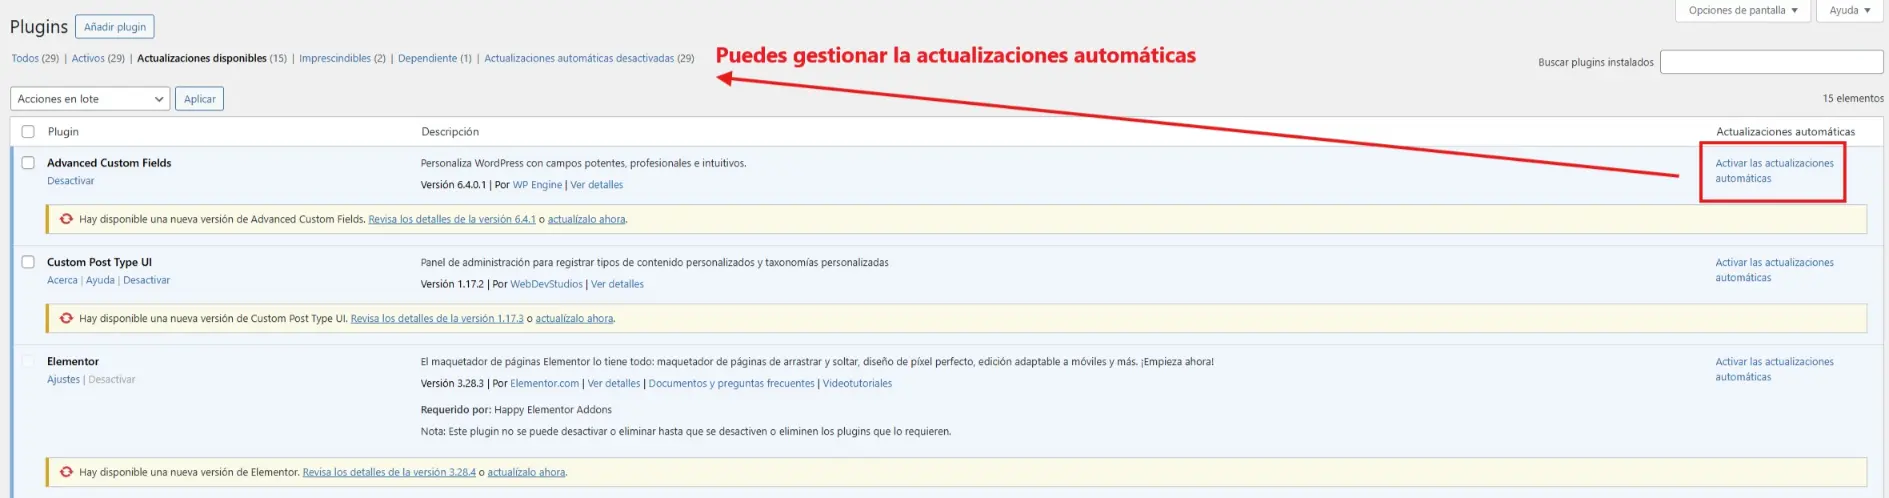Viewport: 1889px width, 498px height.
Task: Click the Versión 6.4.0.1 text
Action: point(453,185)
